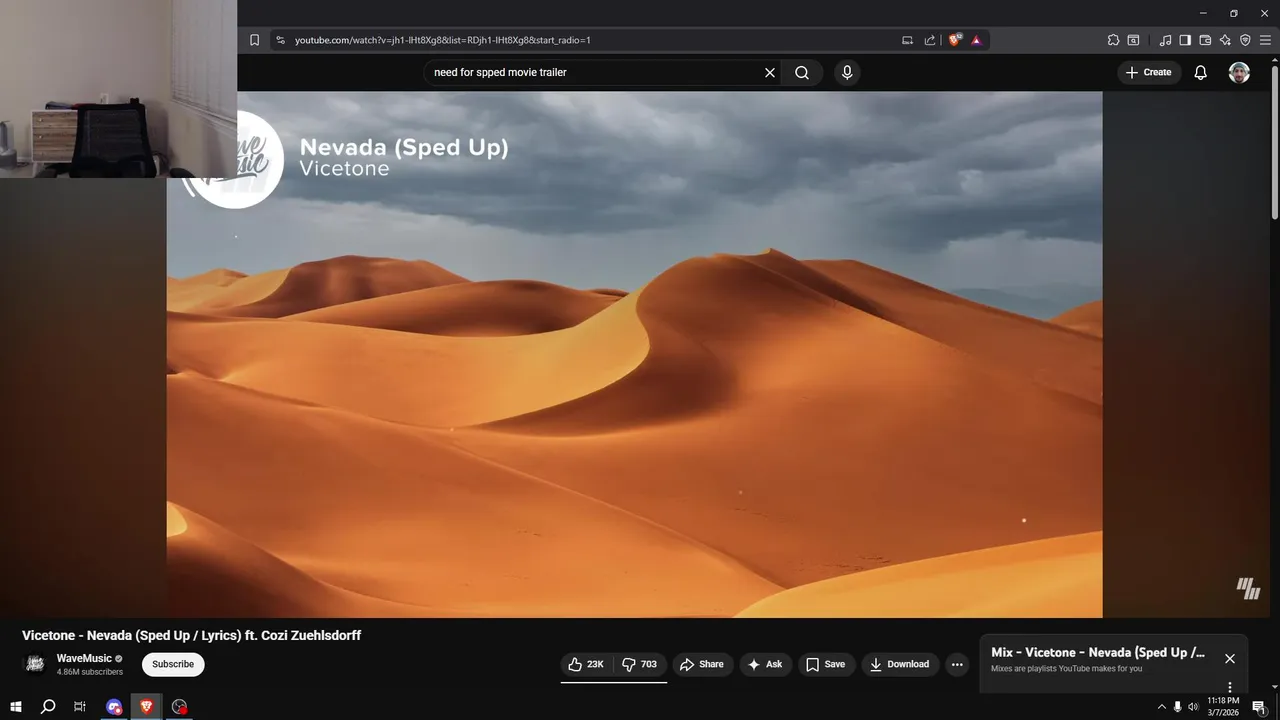Click the system tray microphone icon
The height and width of the screenshot is (720, 1280).
(x=1177, y=707)
